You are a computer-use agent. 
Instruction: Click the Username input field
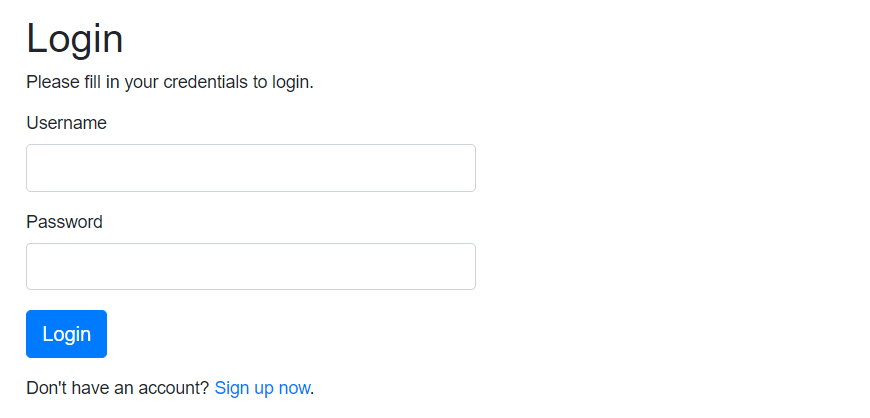tap(250, 168)
